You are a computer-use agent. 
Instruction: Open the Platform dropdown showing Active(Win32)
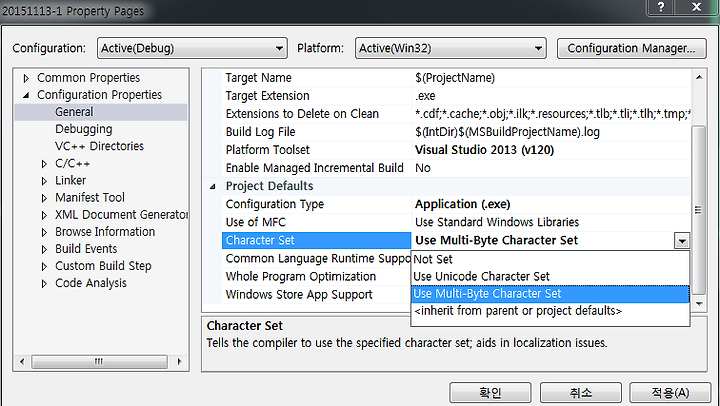pos(450,48)
